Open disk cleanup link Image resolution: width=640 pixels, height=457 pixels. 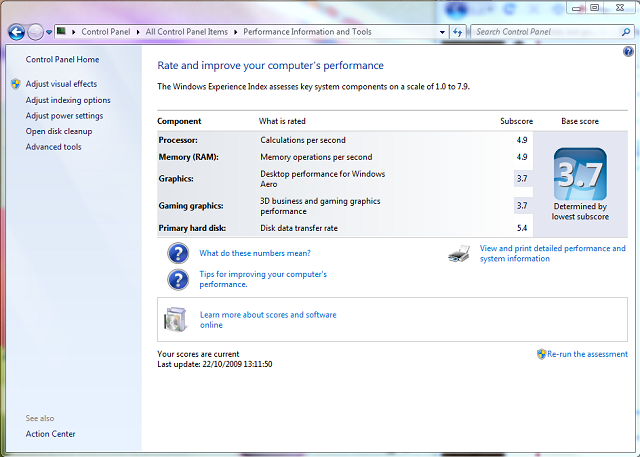(x=59, y=131)
